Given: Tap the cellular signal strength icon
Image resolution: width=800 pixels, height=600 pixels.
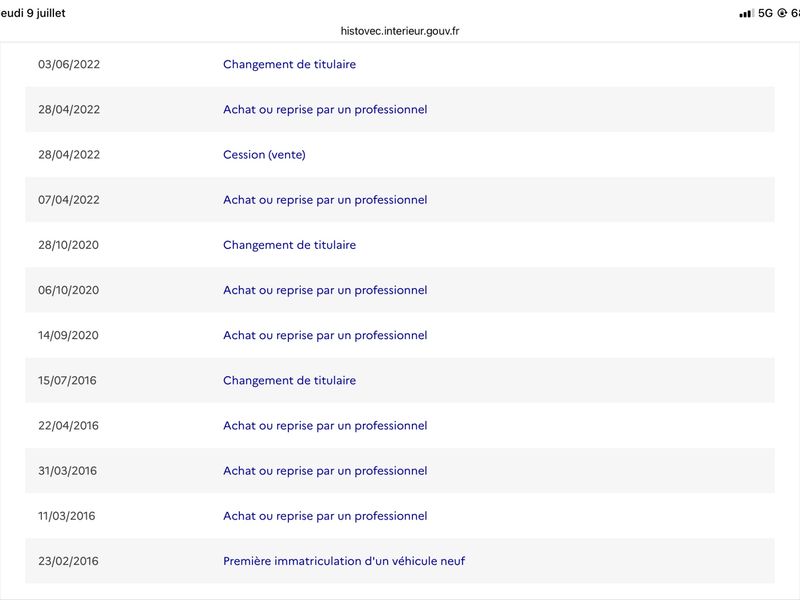Looking at the screenshot, I should click(x=746, y=14).
